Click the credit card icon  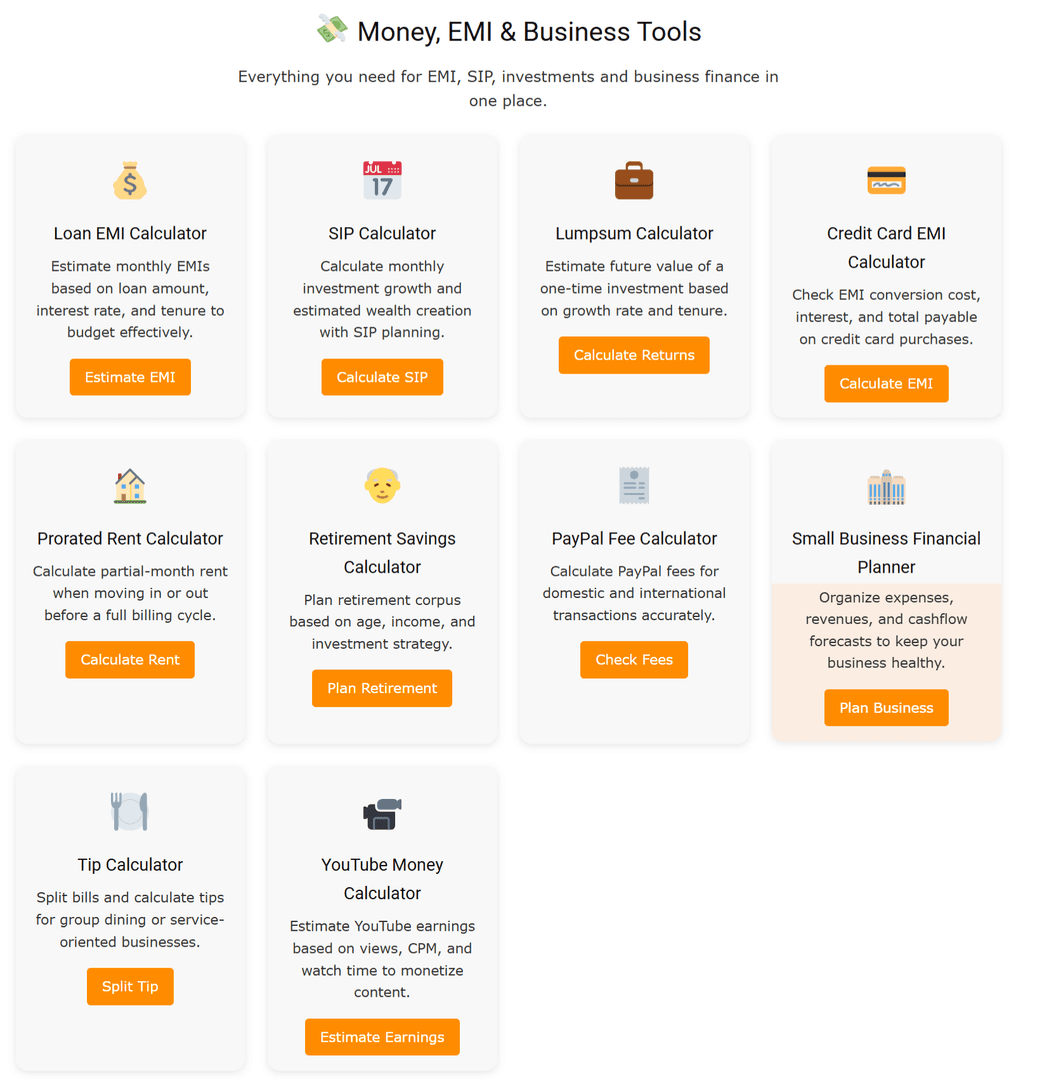pos(886,181)
